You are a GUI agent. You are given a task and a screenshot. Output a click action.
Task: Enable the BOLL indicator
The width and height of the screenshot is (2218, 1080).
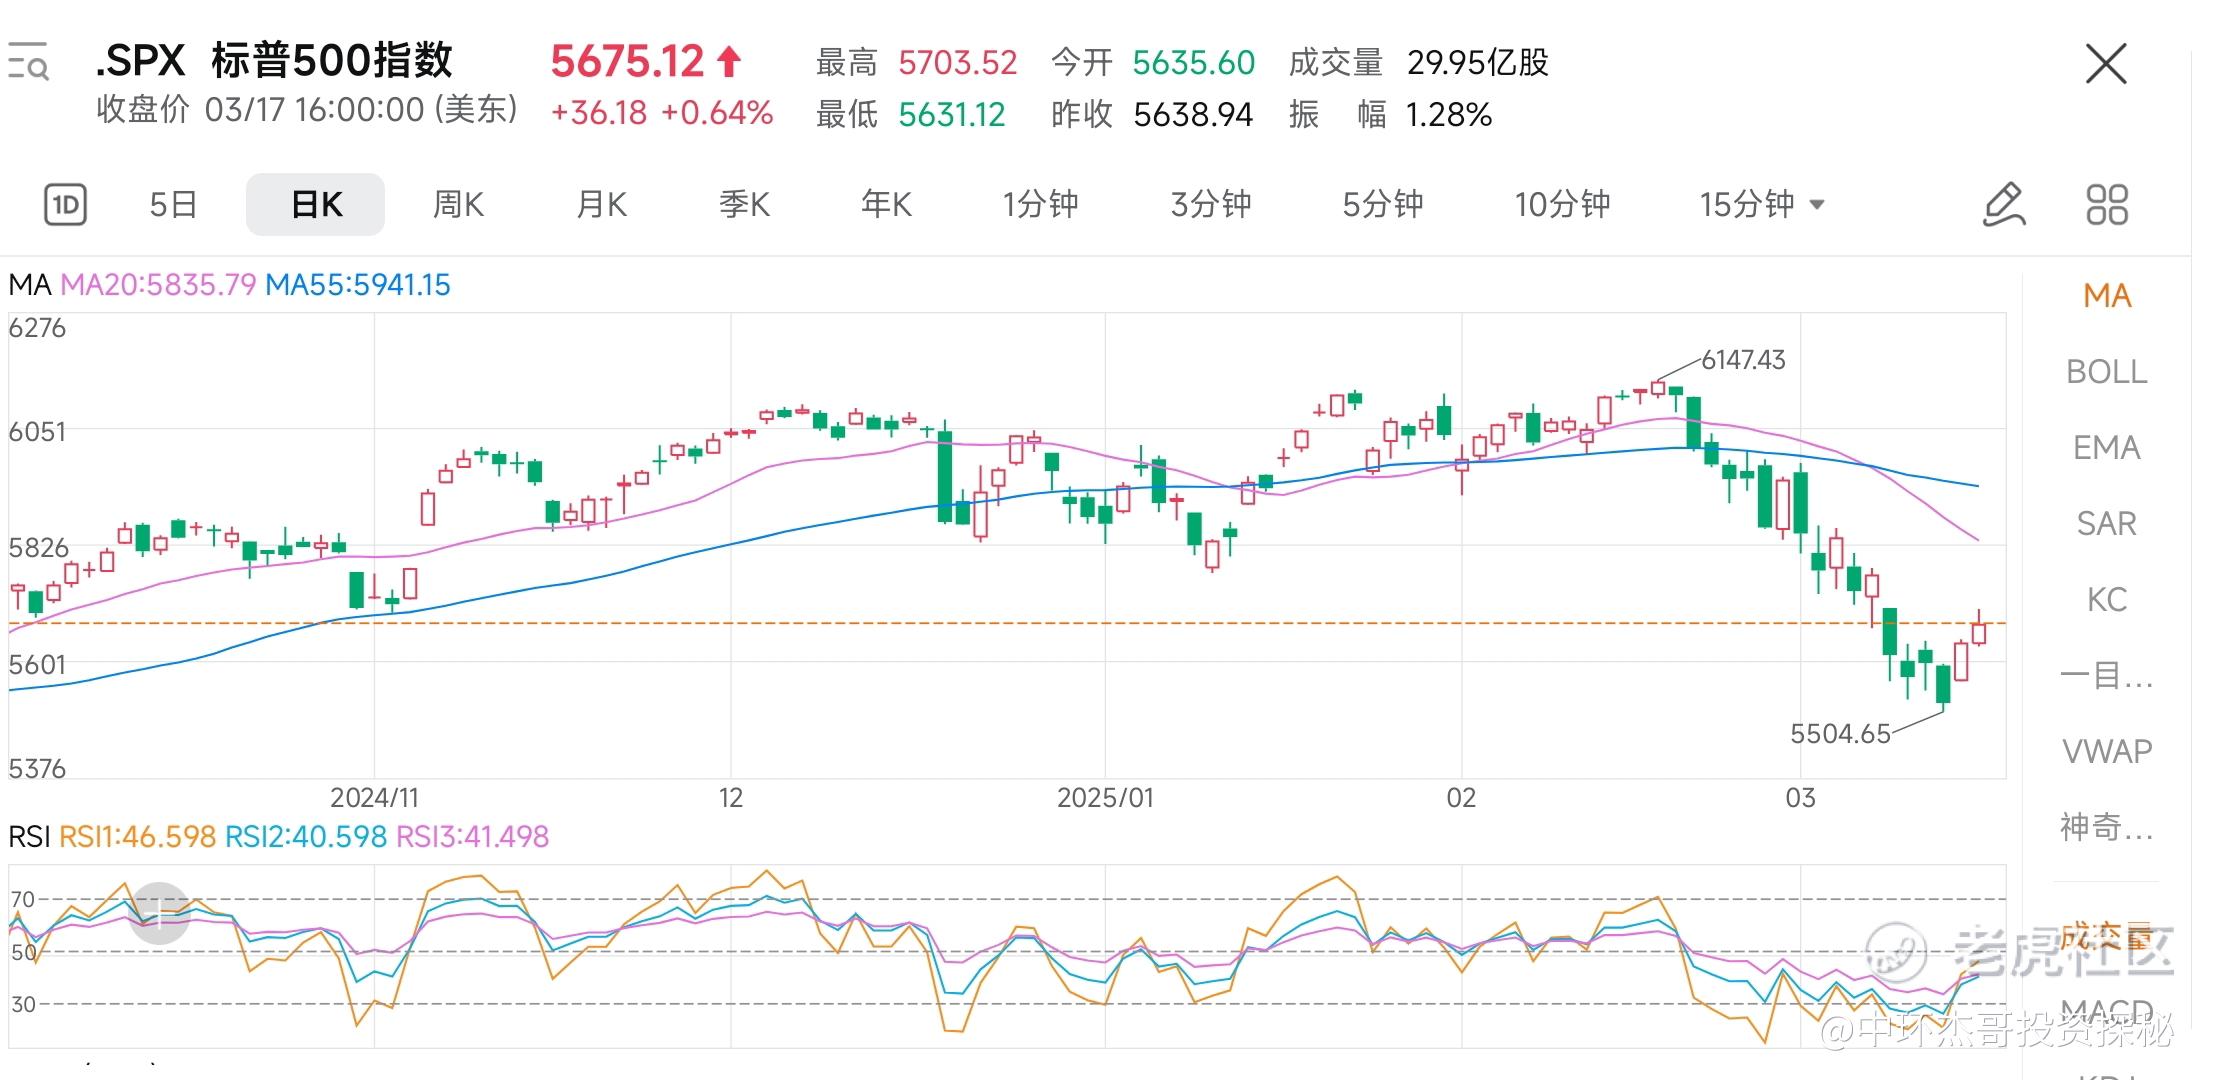click(2106, 372)
